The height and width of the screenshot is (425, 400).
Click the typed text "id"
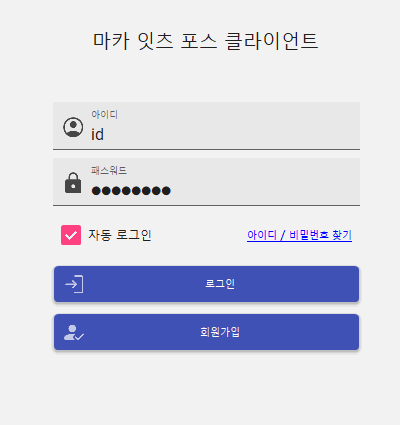(97, 135)
